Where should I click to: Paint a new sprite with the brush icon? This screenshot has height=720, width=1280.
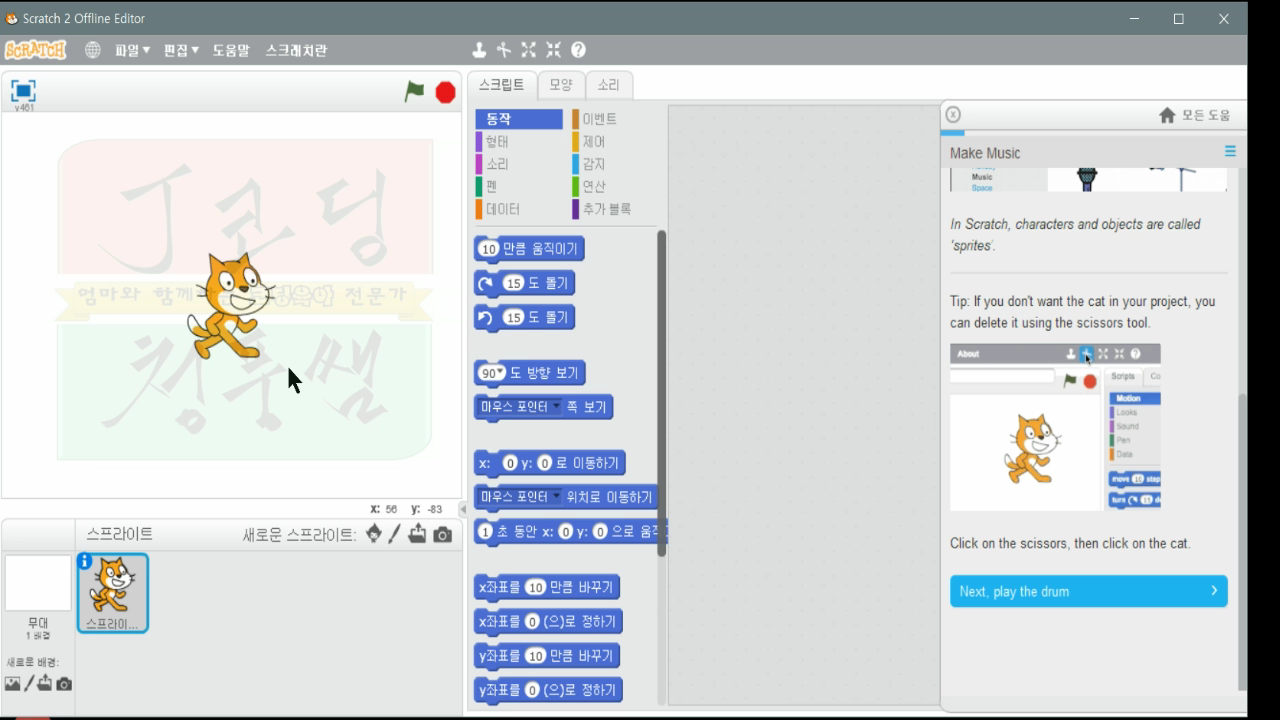395,534
